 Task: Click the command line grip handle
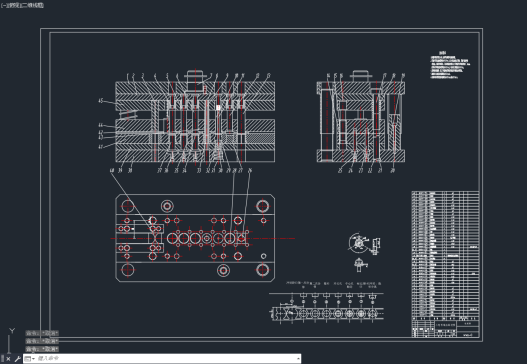coord(3,359)
